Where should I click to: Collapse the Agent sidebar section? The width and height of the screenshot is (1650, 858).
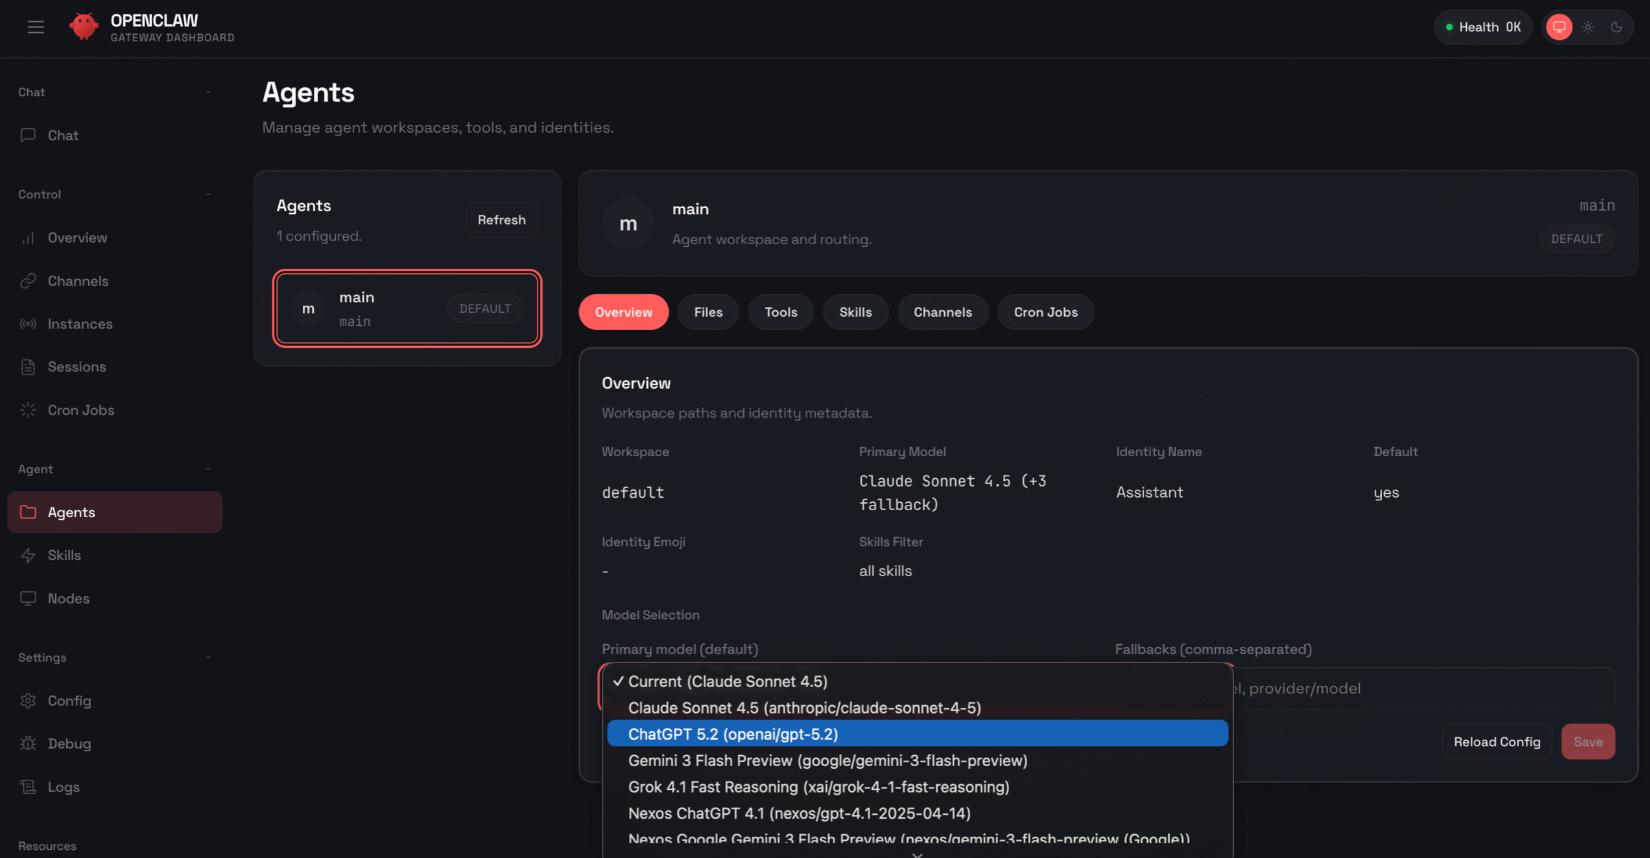pyautogui.click(x=208, y=469)
